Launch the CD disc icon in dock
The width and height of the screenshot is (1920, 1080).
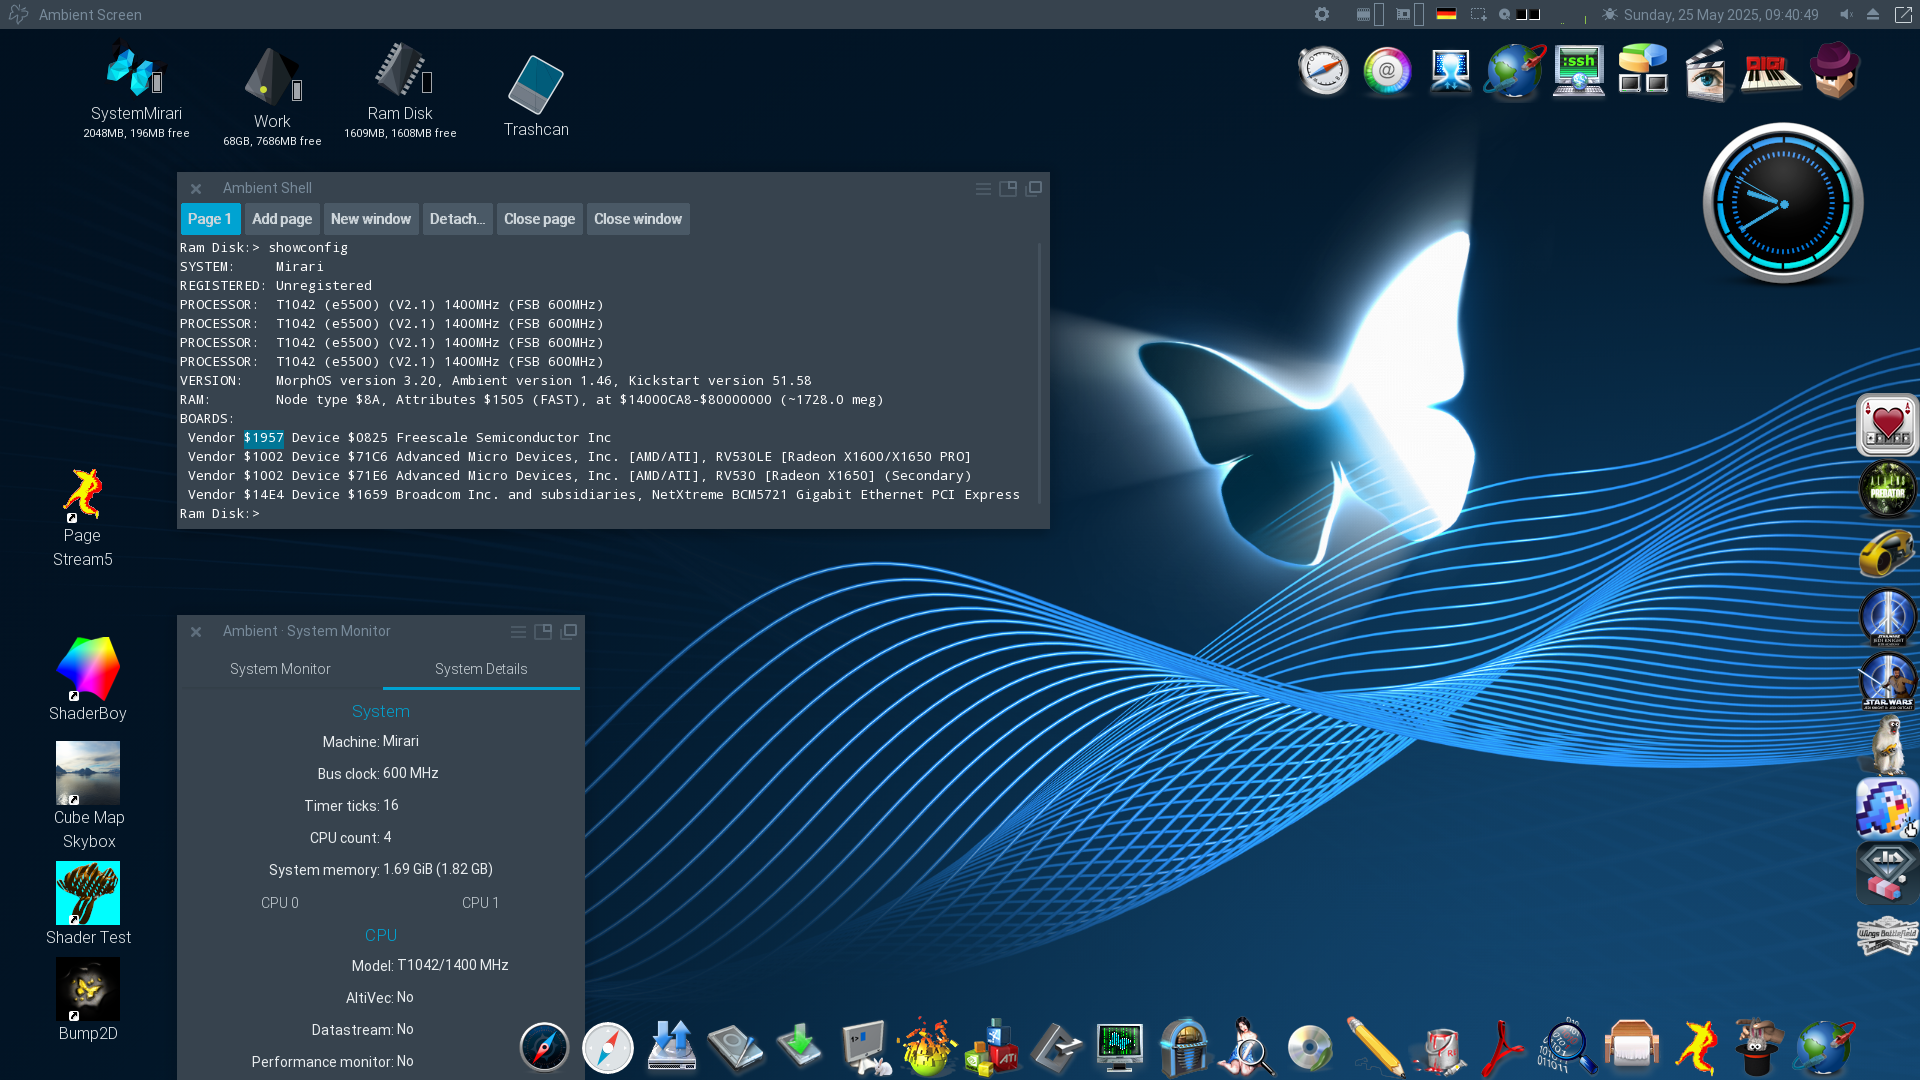click(x=1310, y=1048)
